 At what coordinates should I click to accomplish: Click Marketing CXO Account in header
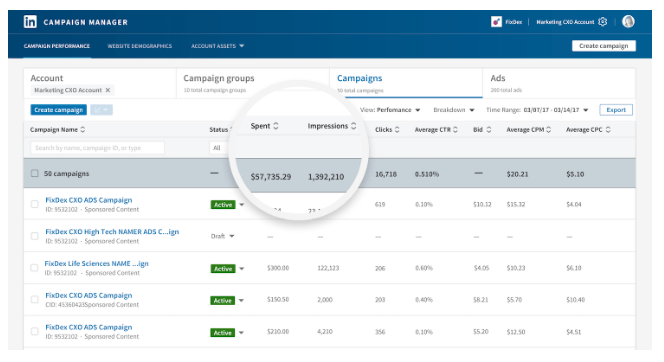coord(565,22)
